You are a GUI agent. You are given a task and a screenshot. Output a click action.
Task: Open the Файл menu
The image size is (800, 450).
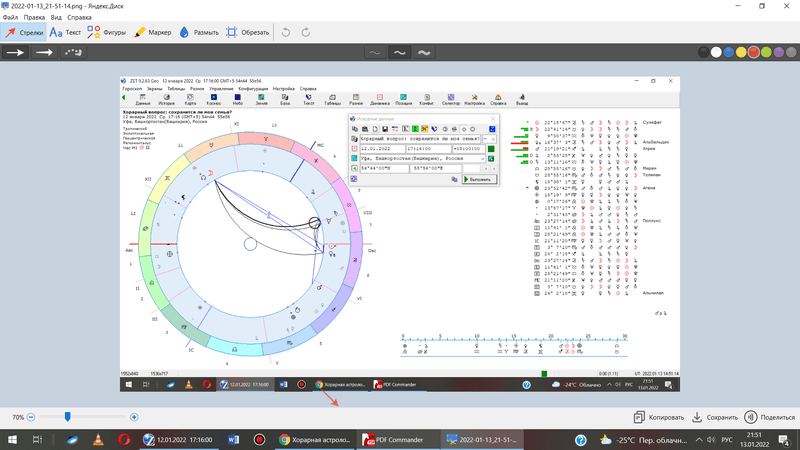pos(10,18)
